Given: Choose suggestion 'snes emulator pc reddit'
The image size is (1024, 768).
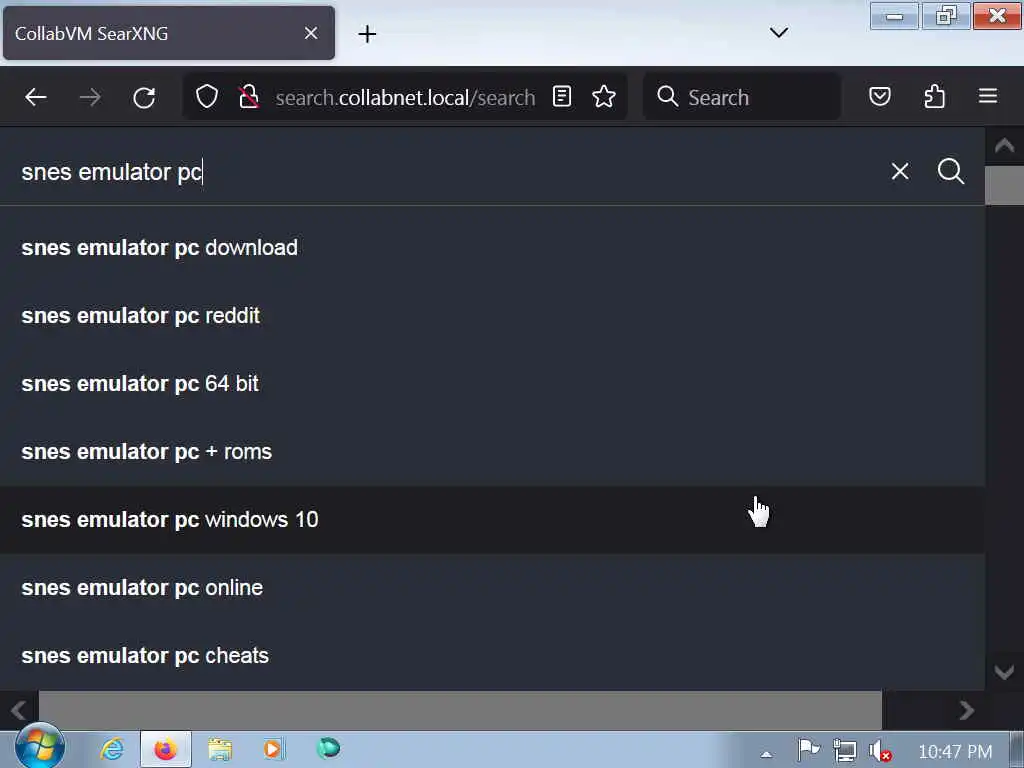Looking at the screenshot, I should point(492,315).
